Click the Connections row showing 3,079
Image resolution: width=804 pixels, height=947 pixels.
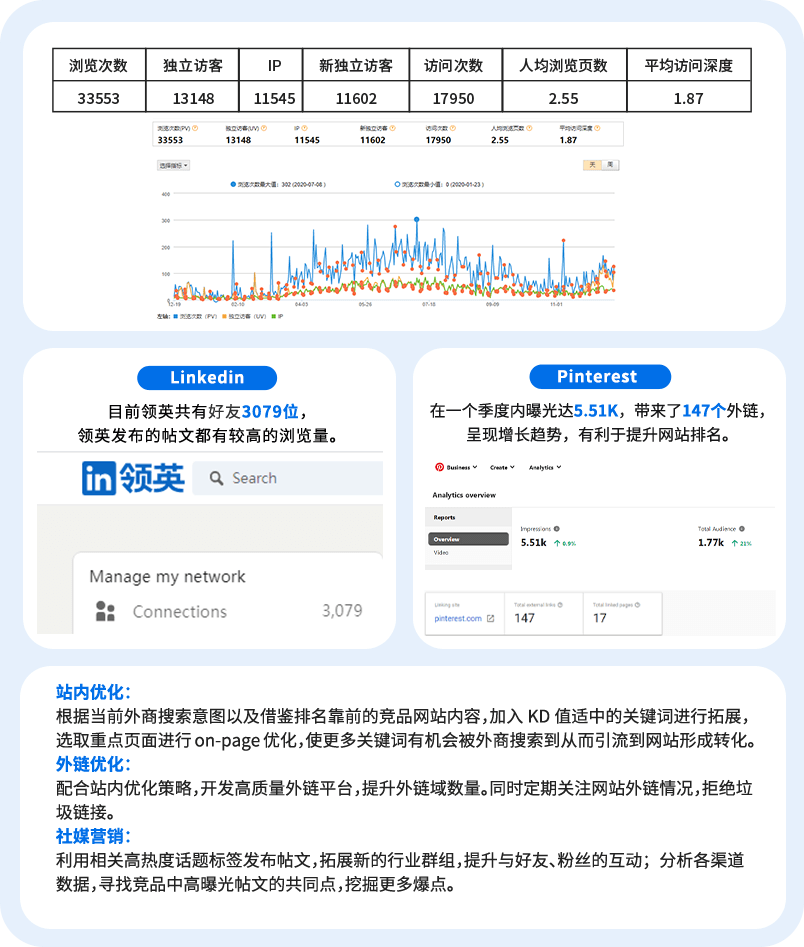click(x=229, y=611)
